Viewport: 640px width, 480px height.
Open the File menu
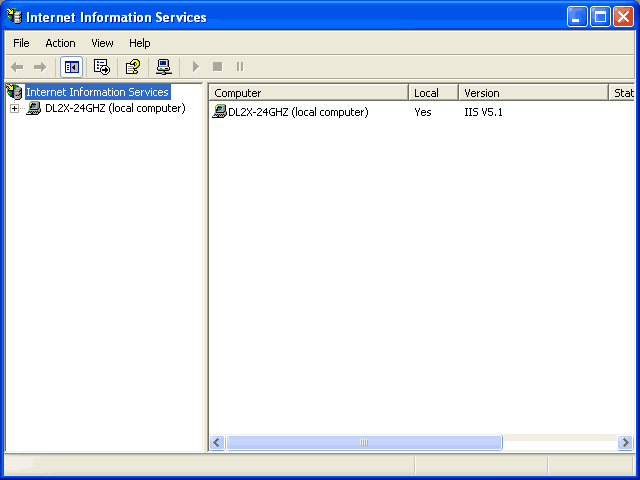point(21,43)
